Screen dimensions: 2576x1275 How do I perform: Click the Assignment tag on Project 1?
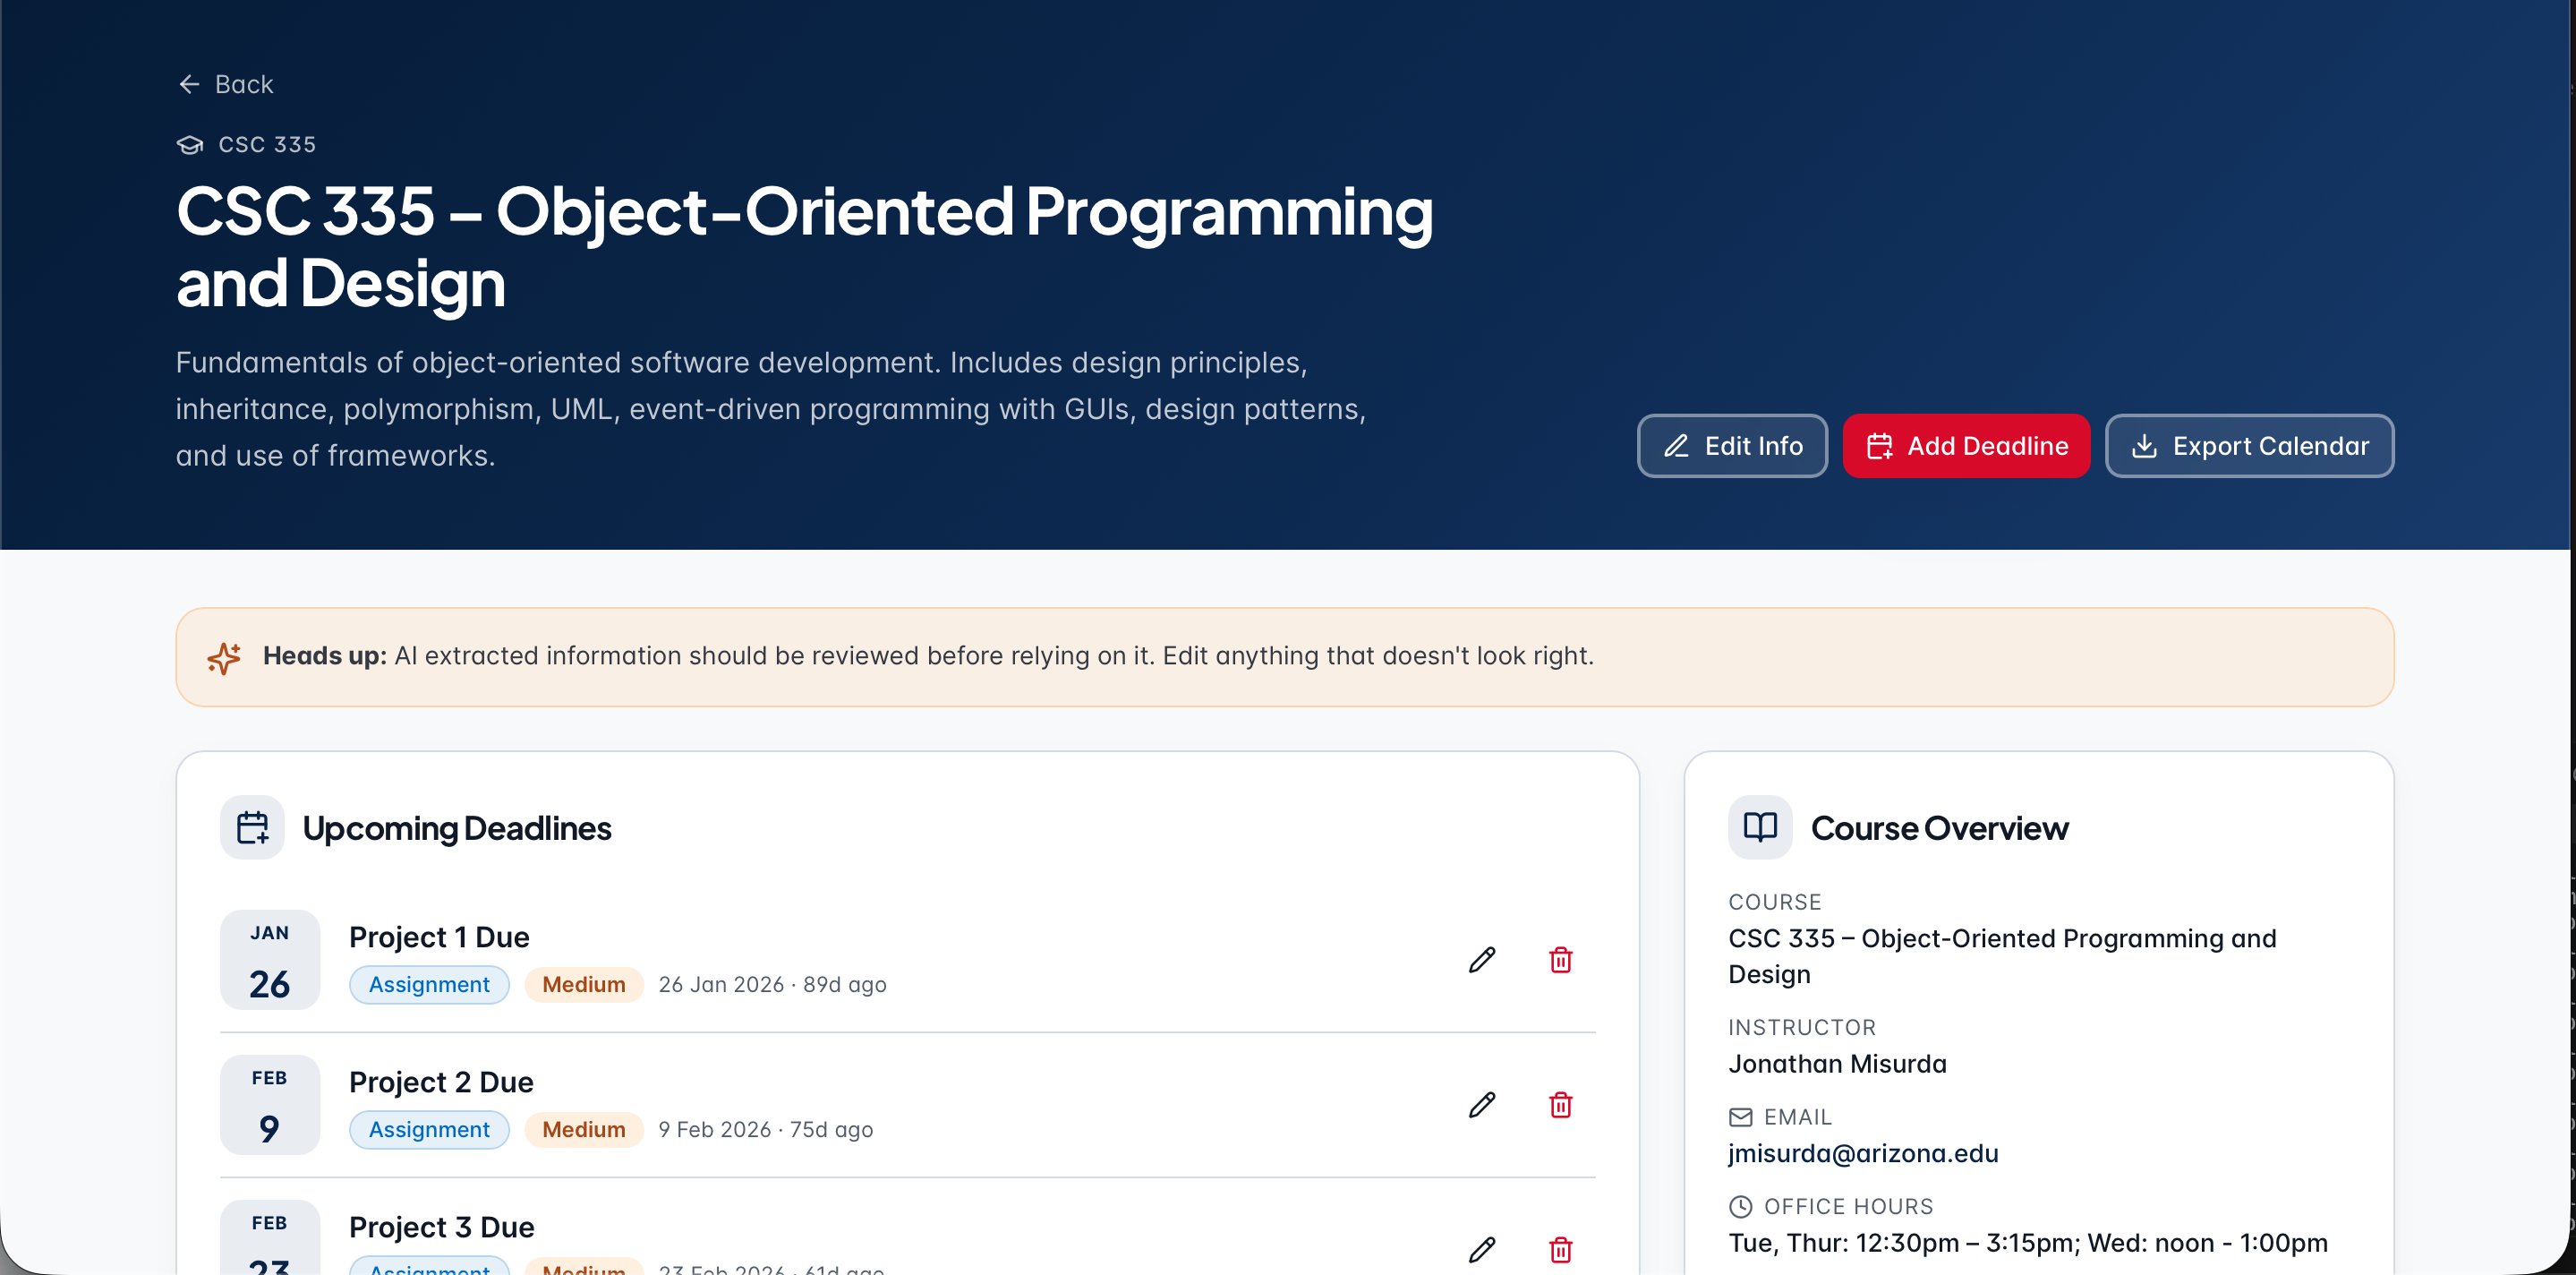click(x=429, y=985)
